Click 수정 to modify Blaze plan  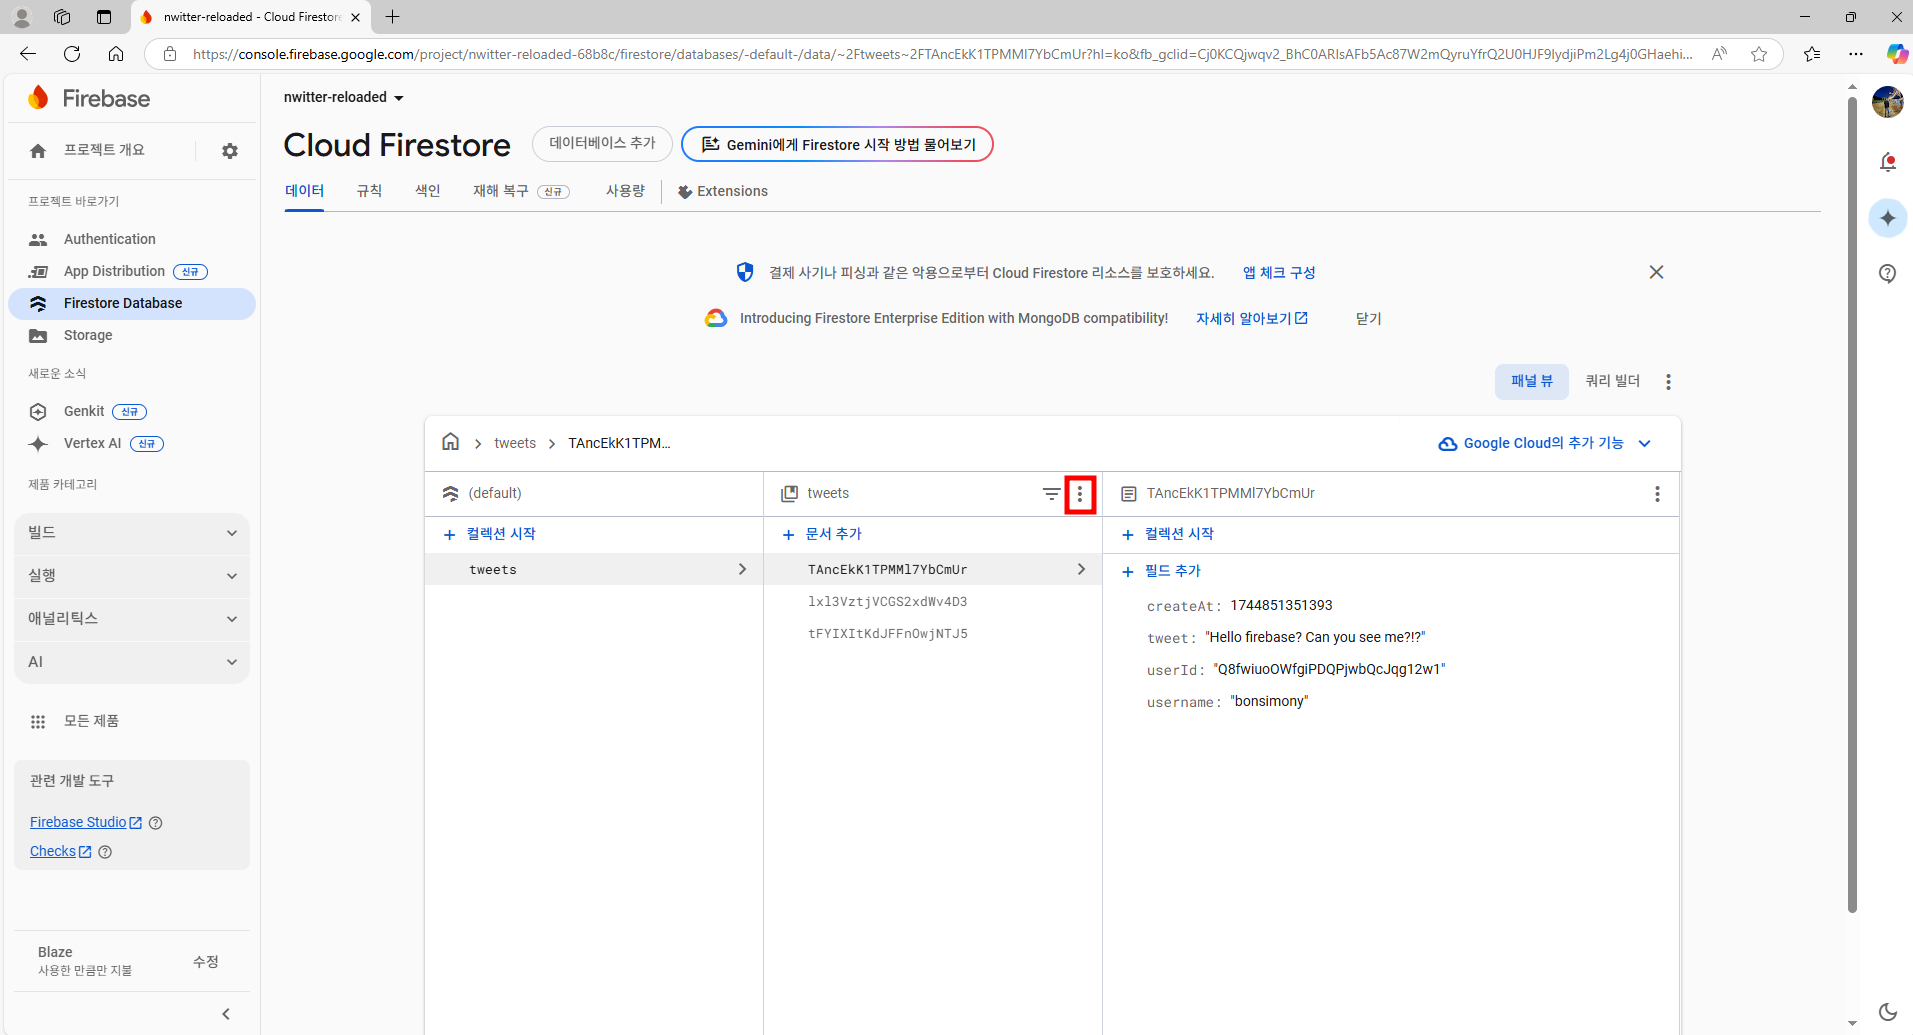pyautogui.click(x=206, y=961)
